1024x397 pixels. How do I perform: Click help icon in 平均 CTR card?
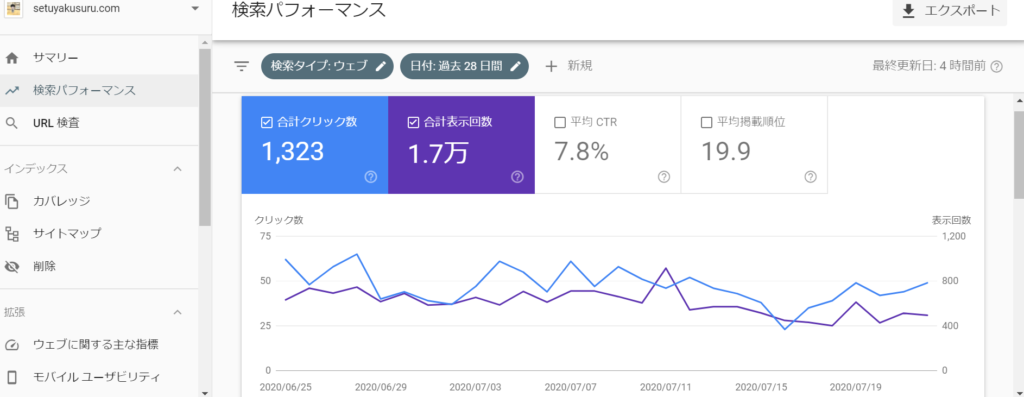(664, 176)
